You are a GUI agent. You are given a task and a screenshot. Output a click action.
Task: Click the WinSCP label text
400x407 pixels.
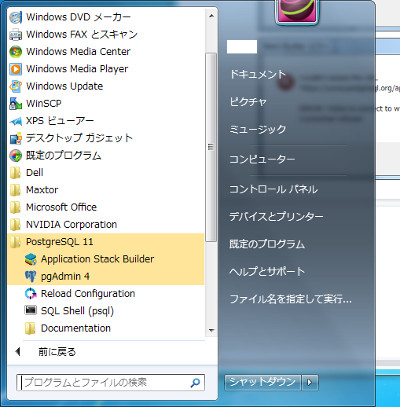[x=44, y=104]
